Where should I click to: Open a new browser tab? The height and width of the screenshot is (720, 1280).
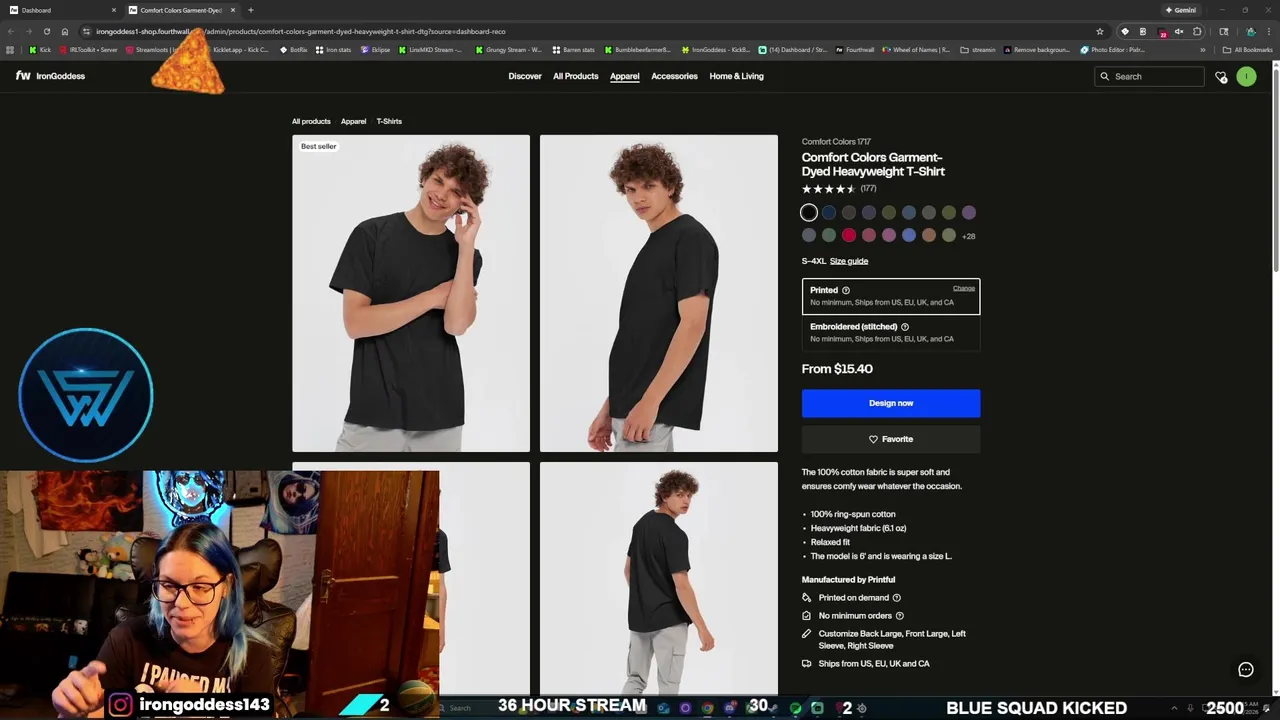coord(250,10)
